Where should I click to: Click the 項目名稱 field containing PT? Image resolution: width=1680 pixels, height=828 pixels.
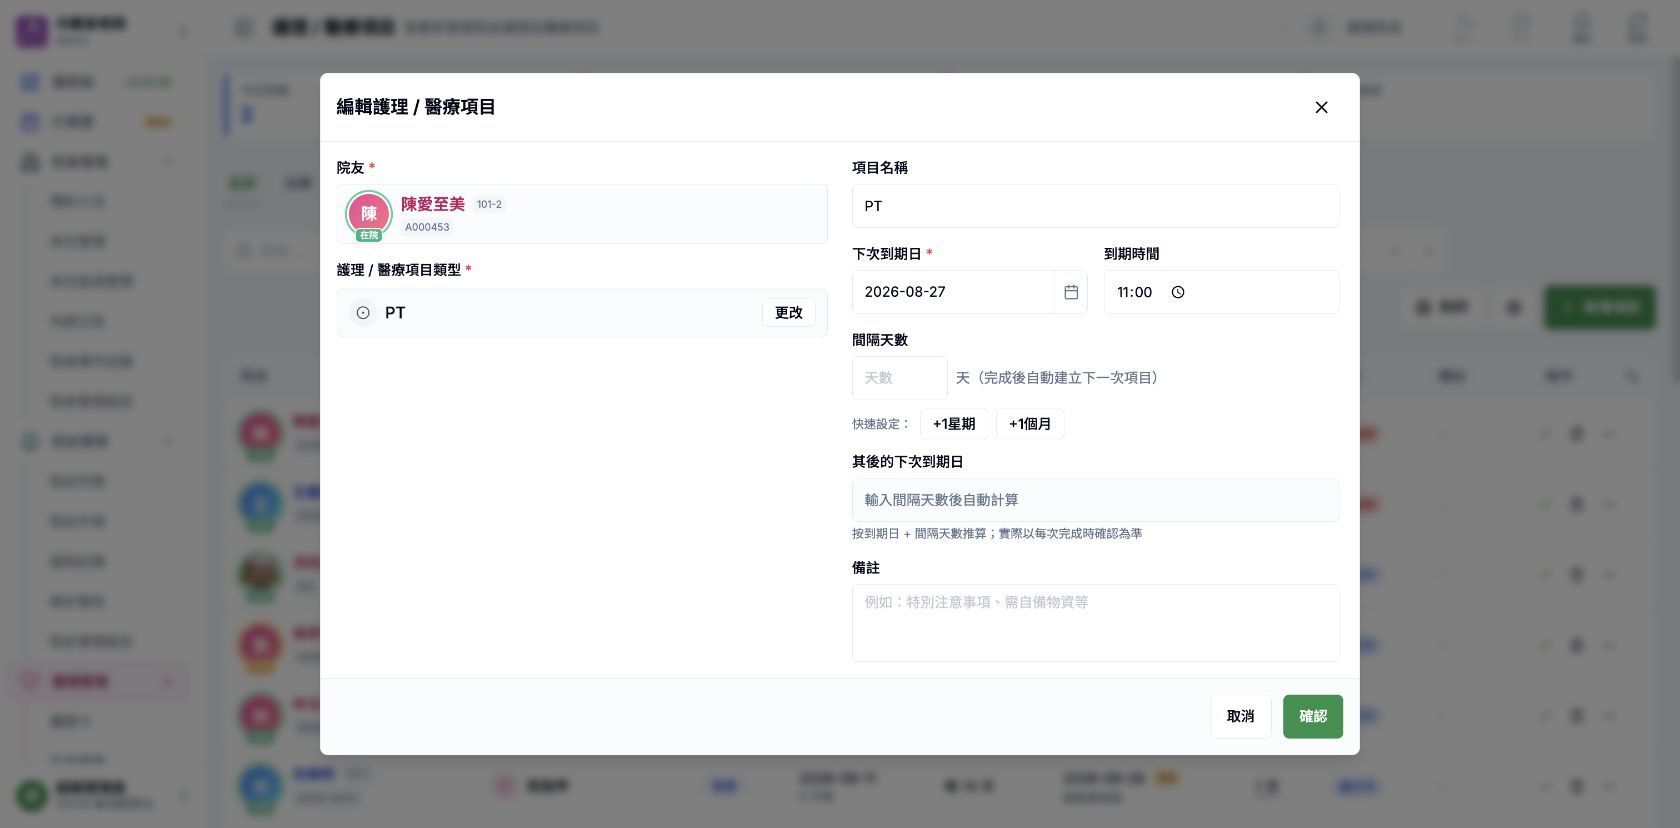pos(1096,206)
